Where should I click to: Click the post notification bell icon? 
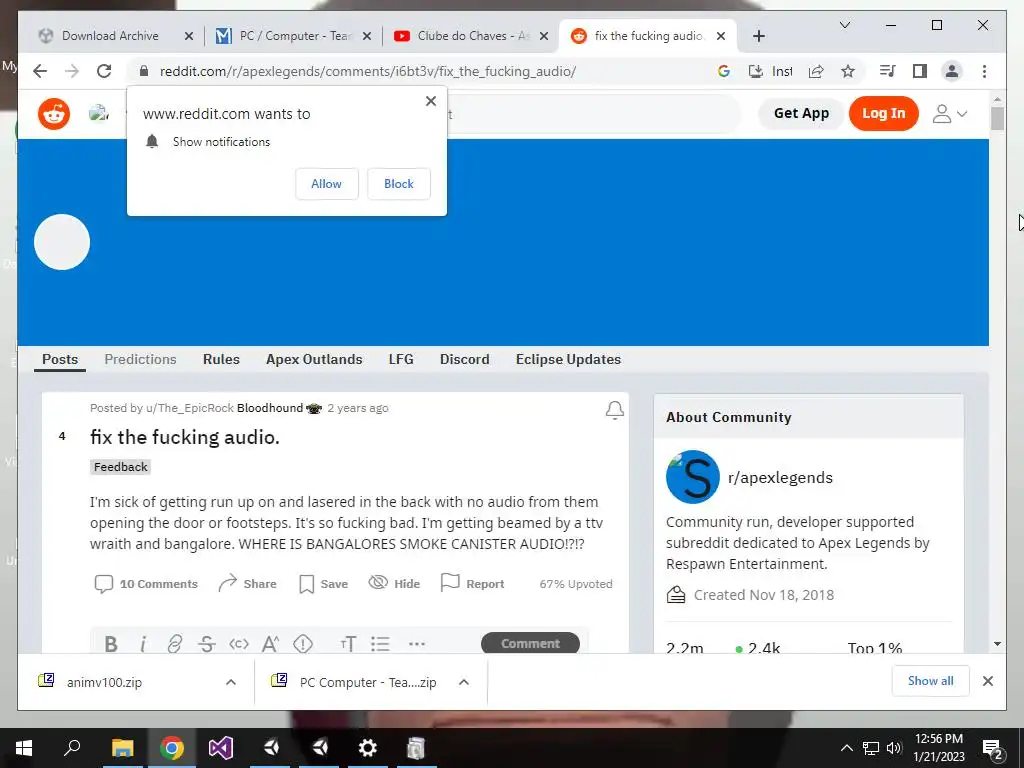pyautogui.click(x=615, y=410)
